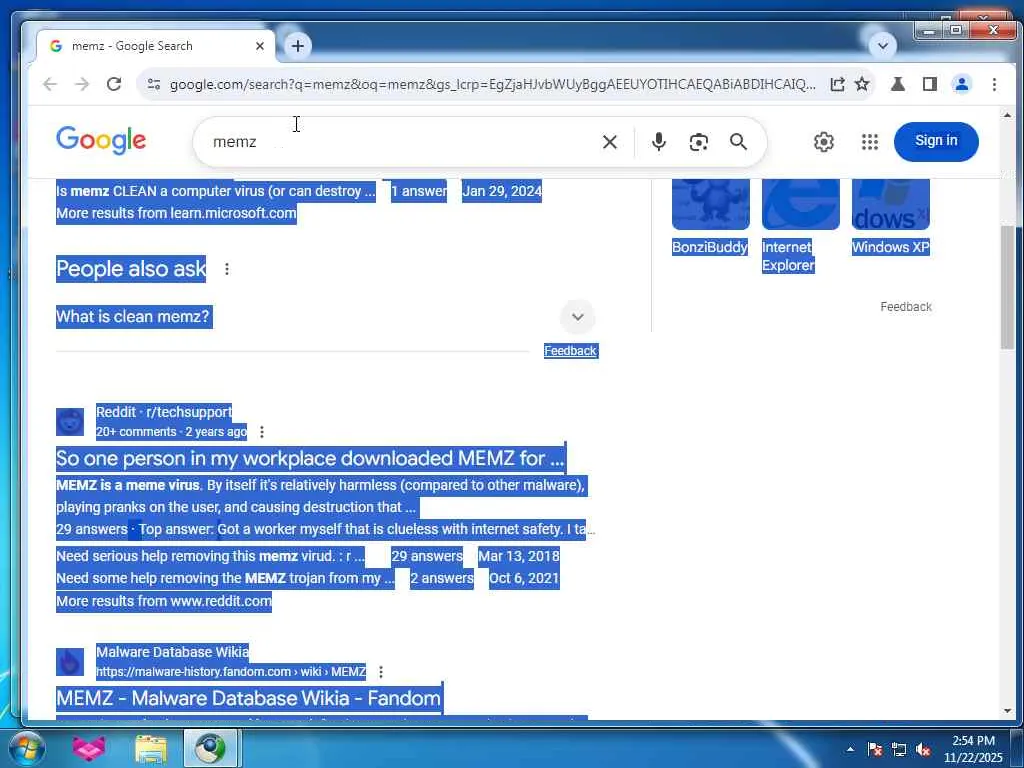The image size is (1024, 768).
Task: Open Chrome Labs flask icon
Action: [898, 84]
